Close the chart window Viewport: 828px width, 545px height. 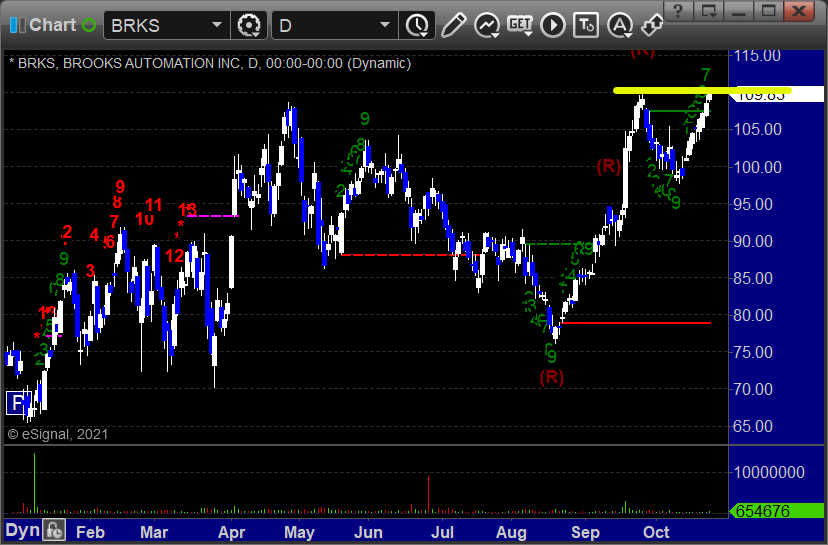(x=799, y=11)
